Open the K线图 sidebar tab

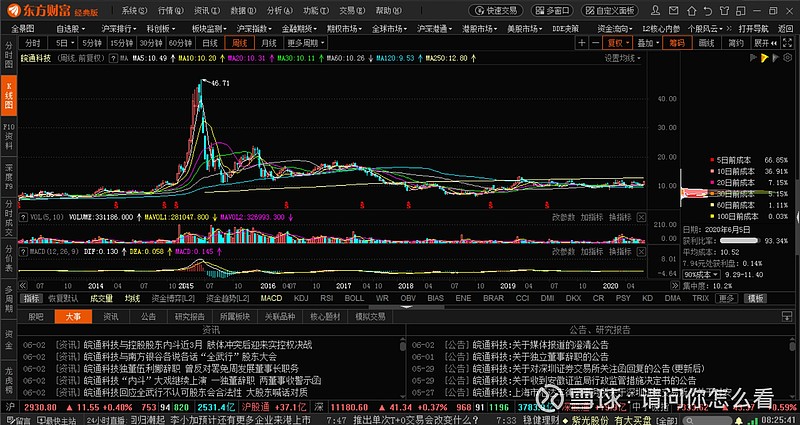click(x=9, y=95)
